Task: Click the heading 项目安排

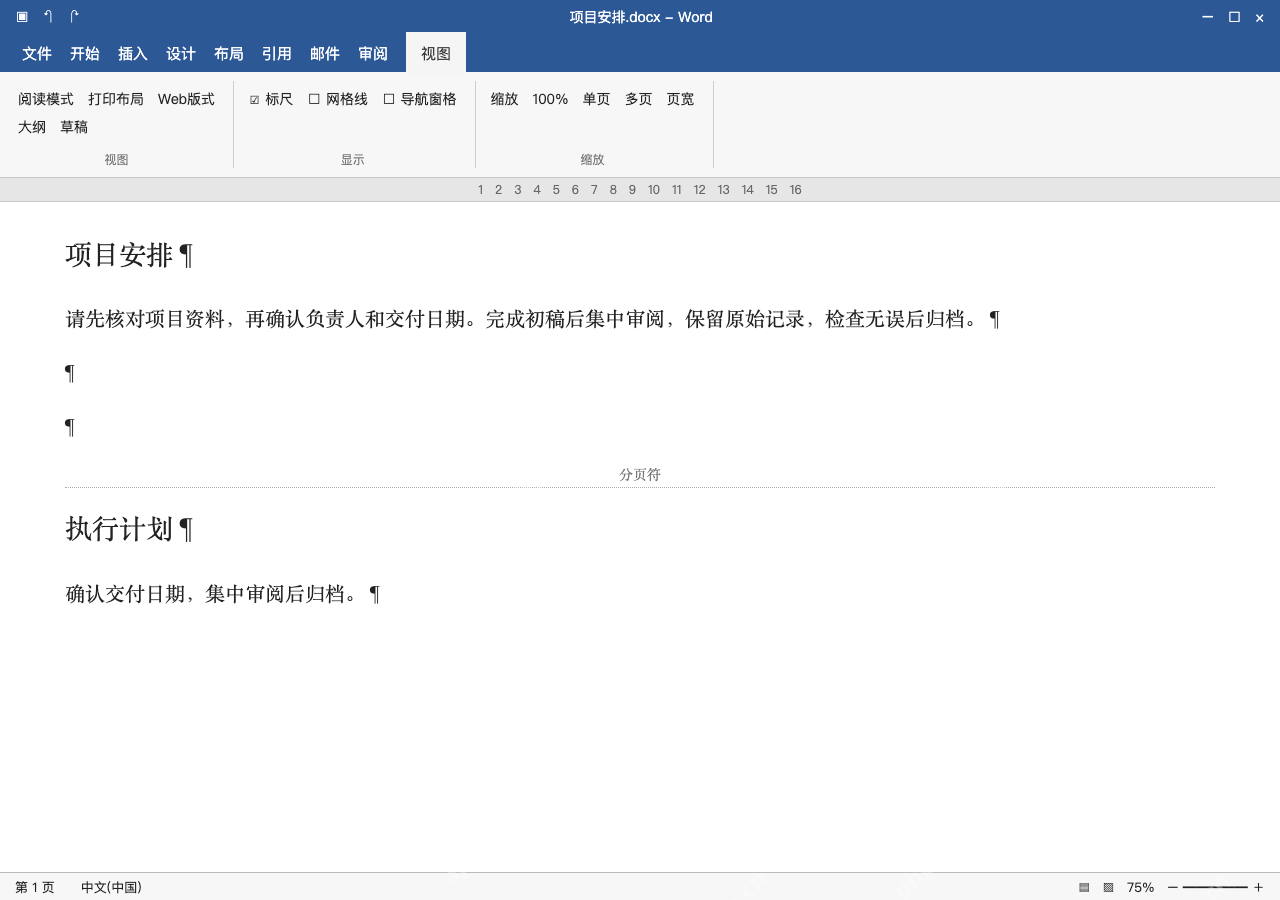Action: click(x=120, y=255)
